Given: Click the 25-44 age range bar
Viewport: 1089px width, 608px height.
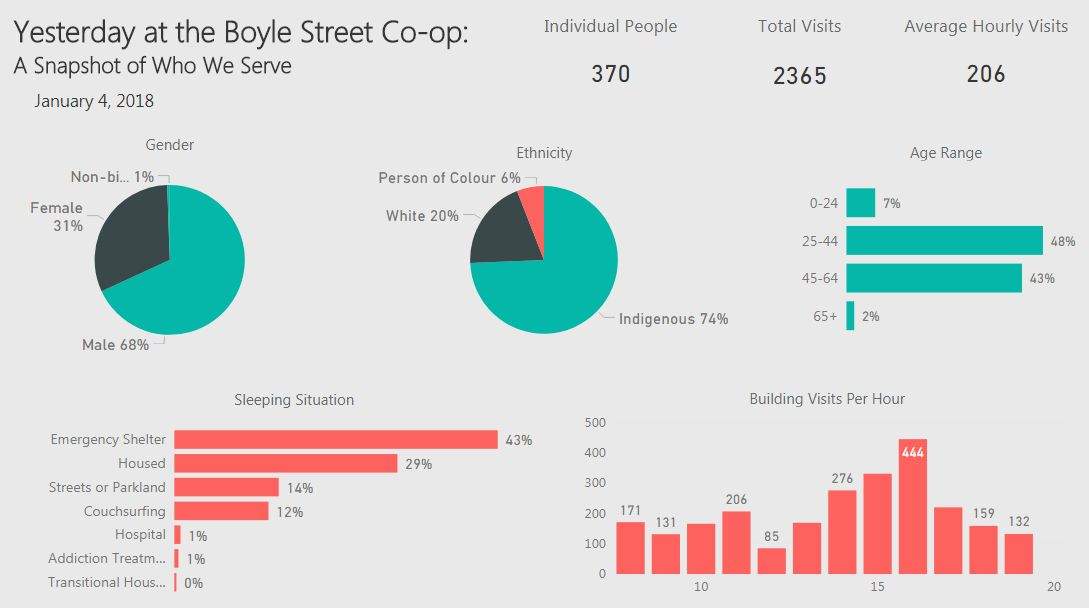Looking at the screenshot, I should [945, 240].
